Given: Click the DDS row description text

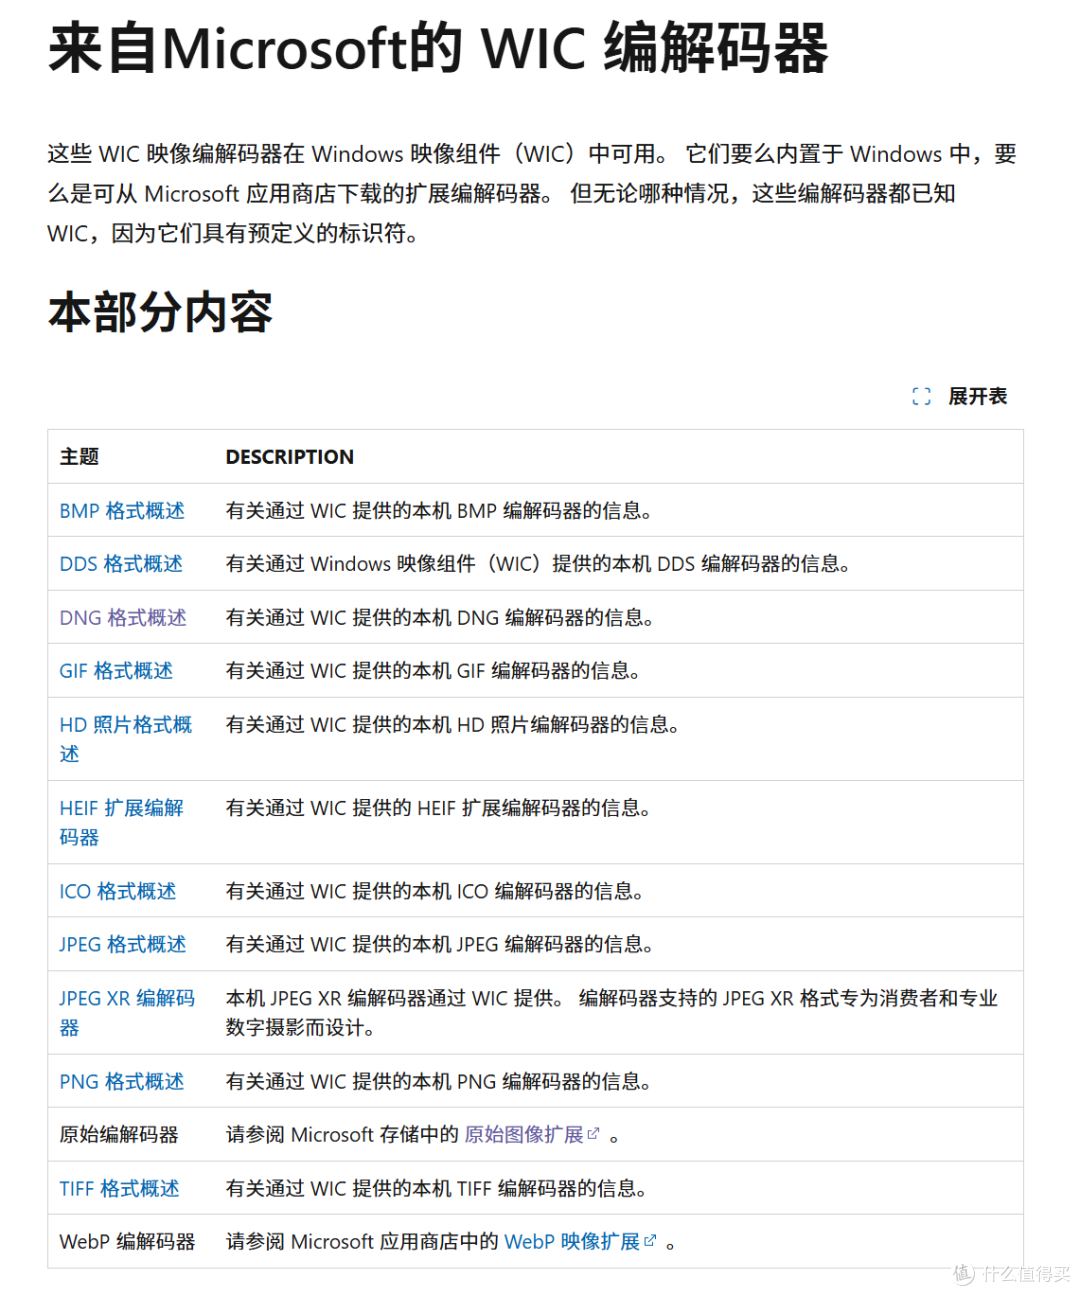Looking at the screenshot, I should point(538,564).
